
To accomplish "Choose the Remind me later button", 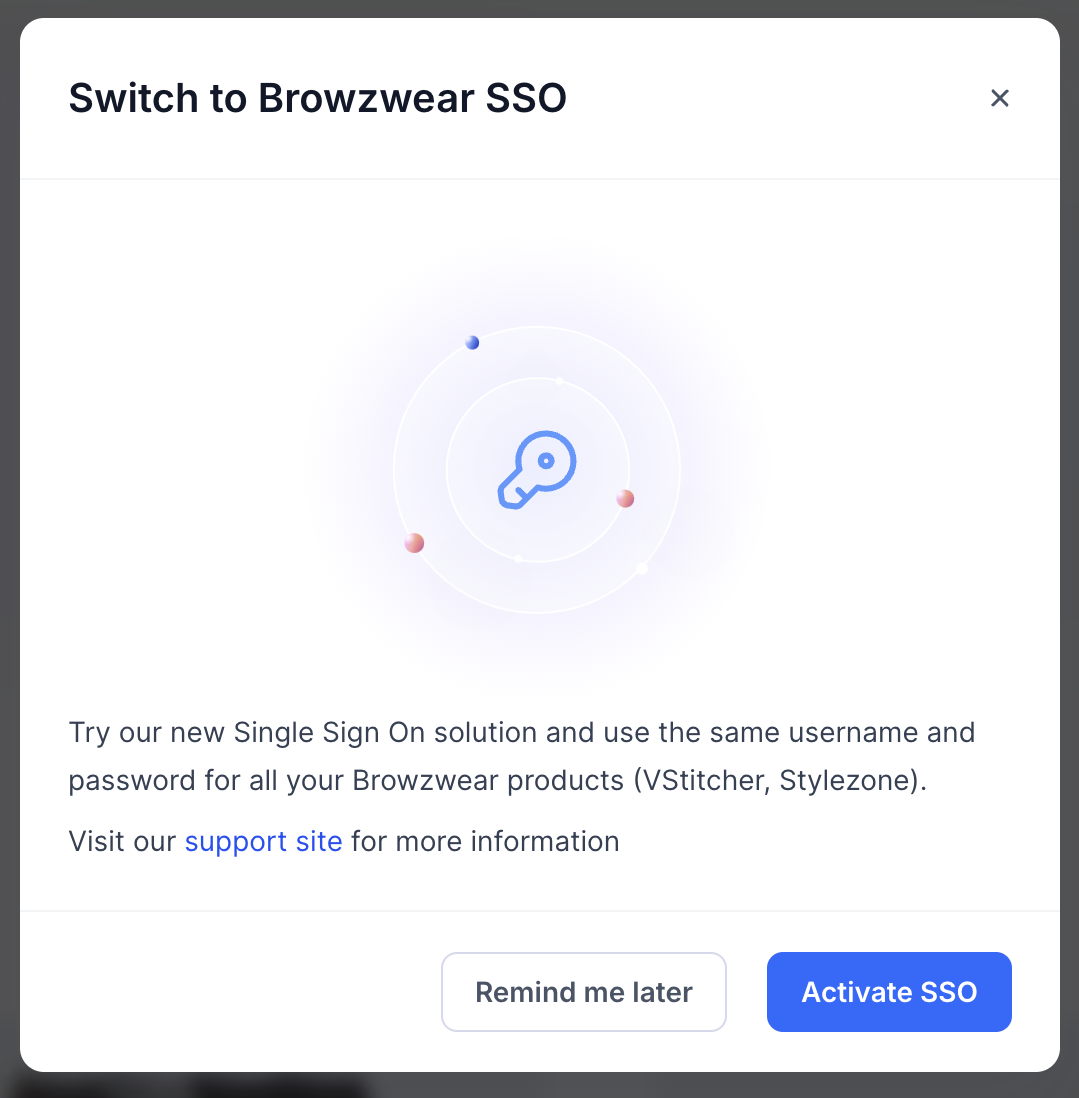I will 583,992.
